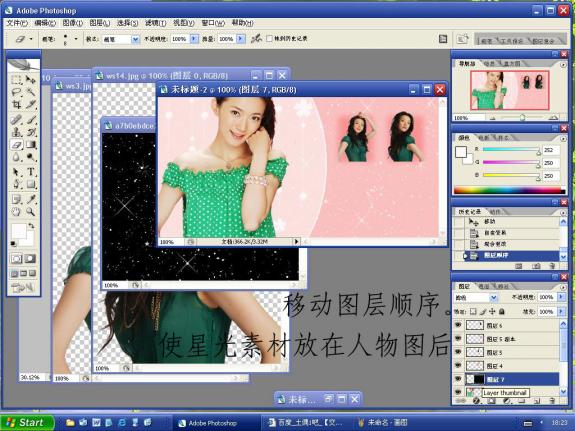The width and height of the screenshot is (575, 431).
Task: Select the Type tool
Action: (x=31, y=172)
